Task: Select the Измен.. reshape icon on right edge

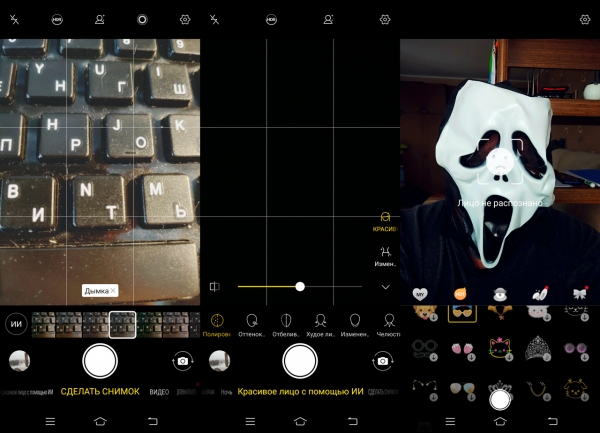Action: (385, 256)
